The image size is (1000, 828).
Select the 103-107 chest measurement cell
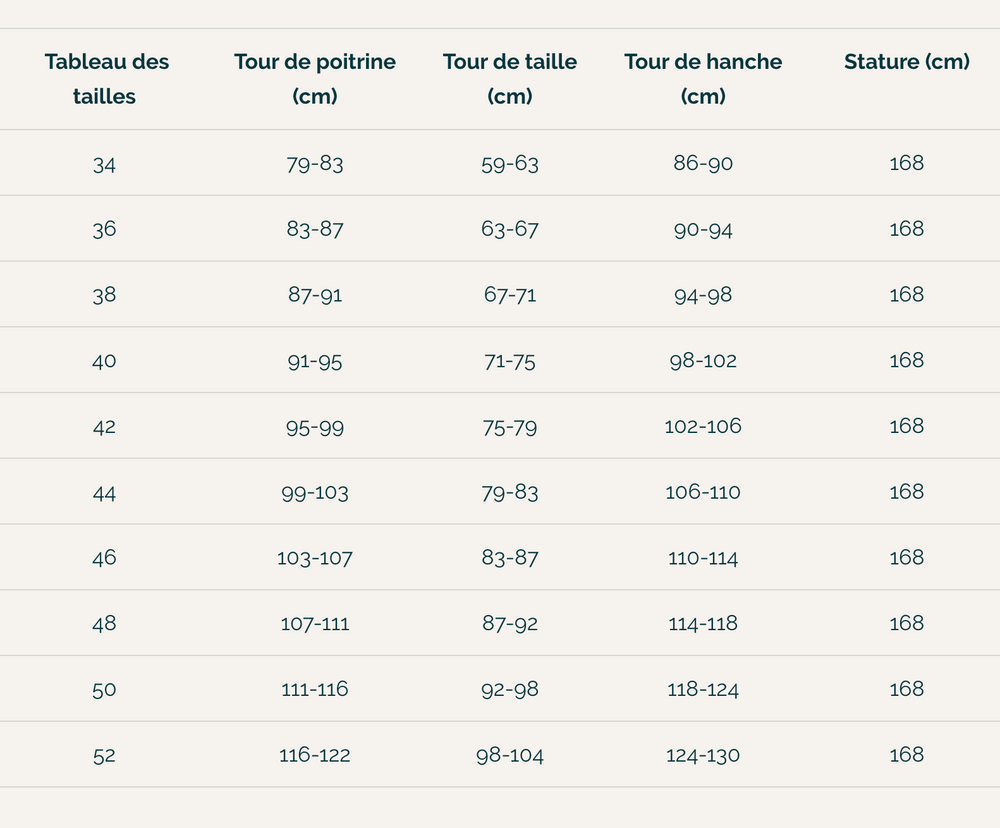[314, 558]
